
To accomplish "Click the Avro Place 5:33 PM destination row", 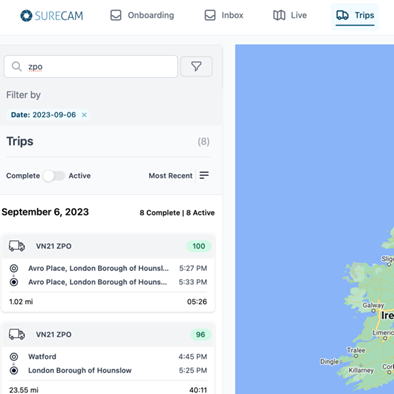I will pyautogui.click(x=108, y=282).
